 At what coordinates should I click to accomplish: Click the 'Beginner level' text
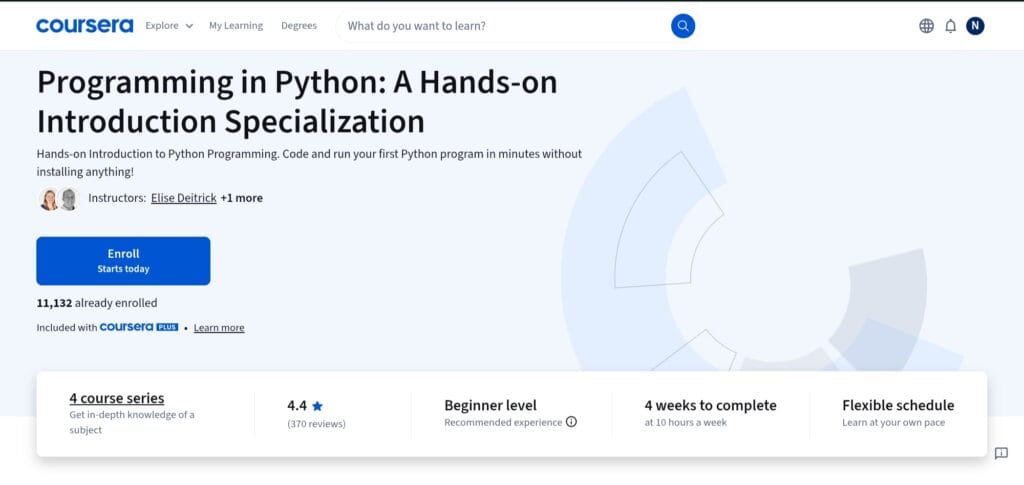(490, 405)
